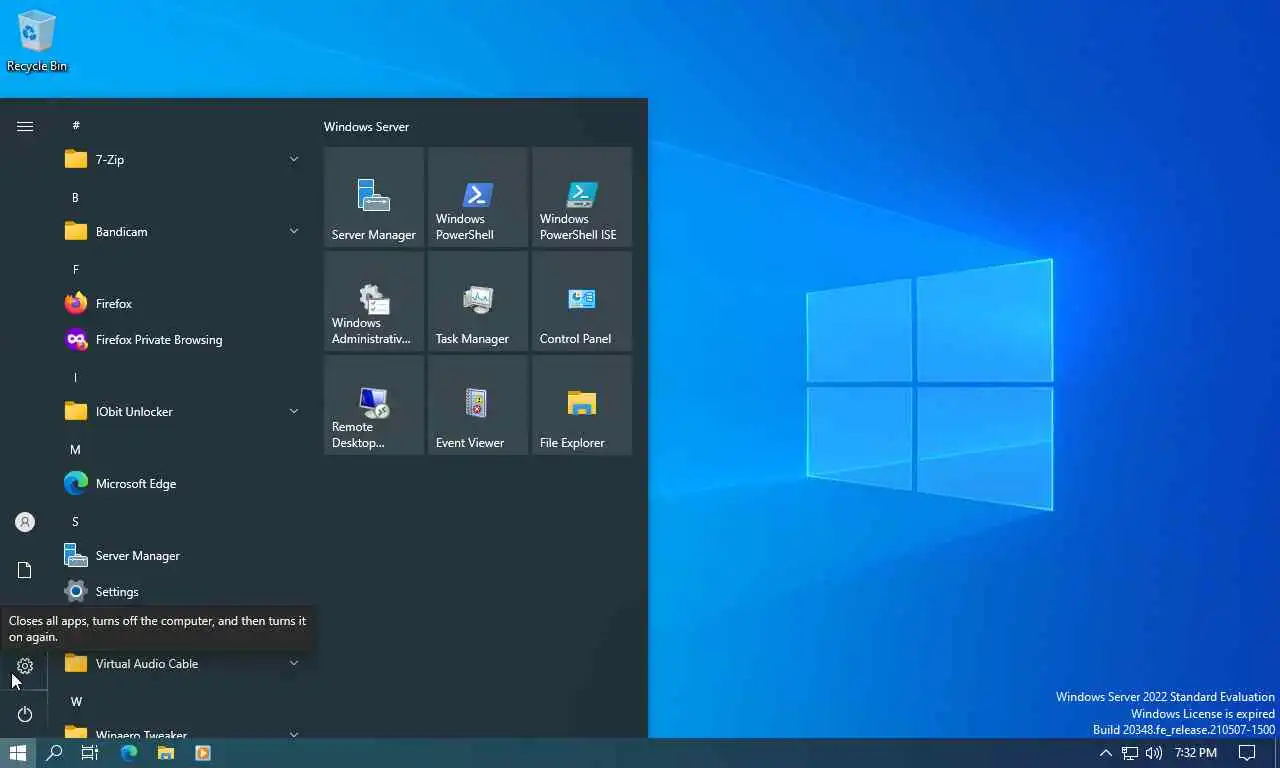Image resolution: width=1280 pixels, height=768 pixels.
Task: Open the Windows Administrative Tools tile
Action: [x=374, y=301]
